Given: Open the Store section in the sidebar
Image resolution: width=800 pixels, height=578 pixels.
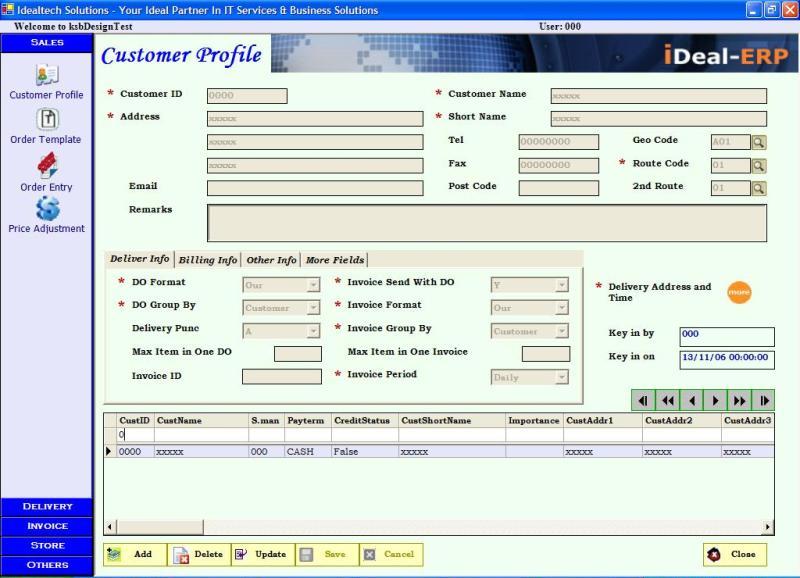Looking at the screenshot, I should 47,545.
